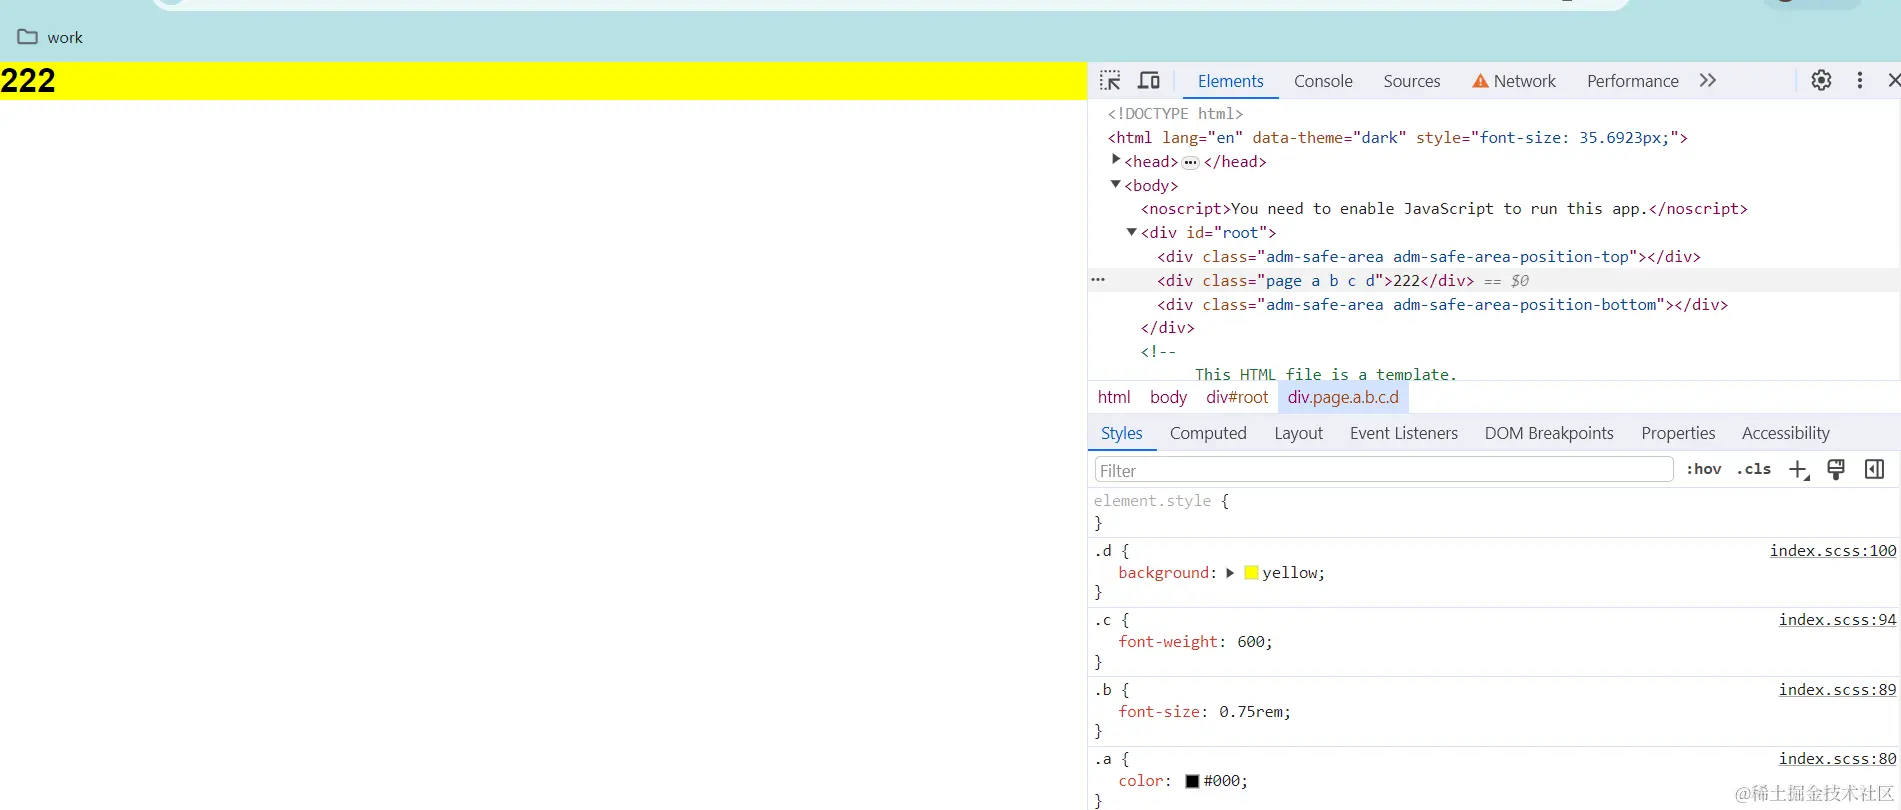Viewport: 1901px width, 810px height.
Task: Toggle the rendering emulation paintbrush icon
Action: coord(1836,470)
